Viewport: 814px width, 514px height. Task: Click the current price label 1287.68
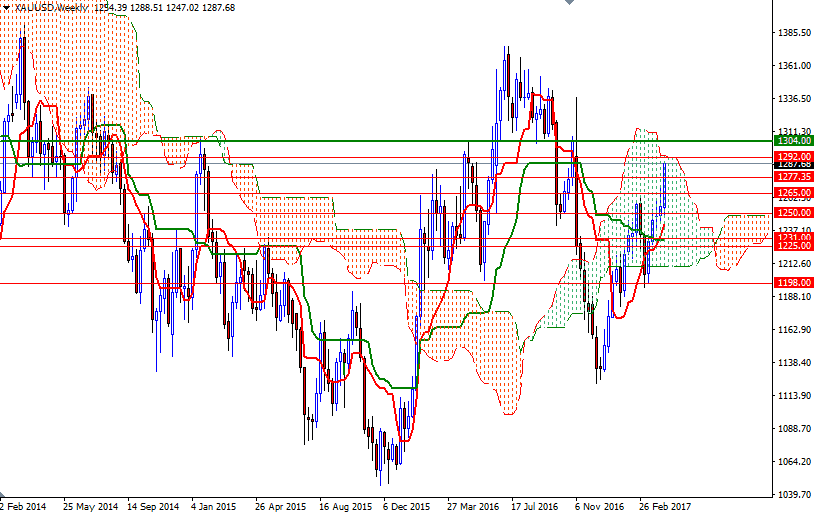(793, 164)
